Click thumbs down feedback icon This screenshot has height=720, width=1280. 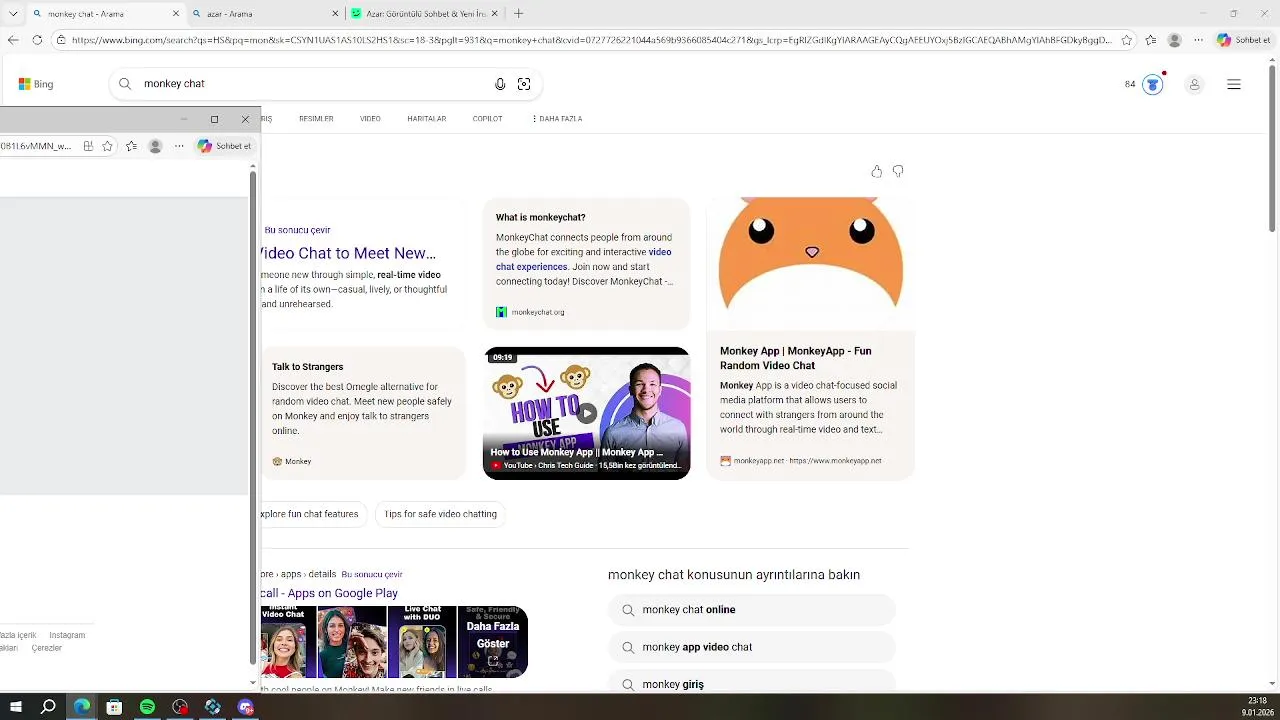click(x=898, y=172)
